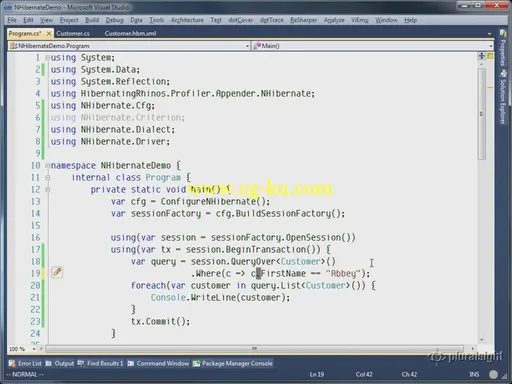512x384 pixels.
Task: Open the Test menu
Action: tap(216, 20)
